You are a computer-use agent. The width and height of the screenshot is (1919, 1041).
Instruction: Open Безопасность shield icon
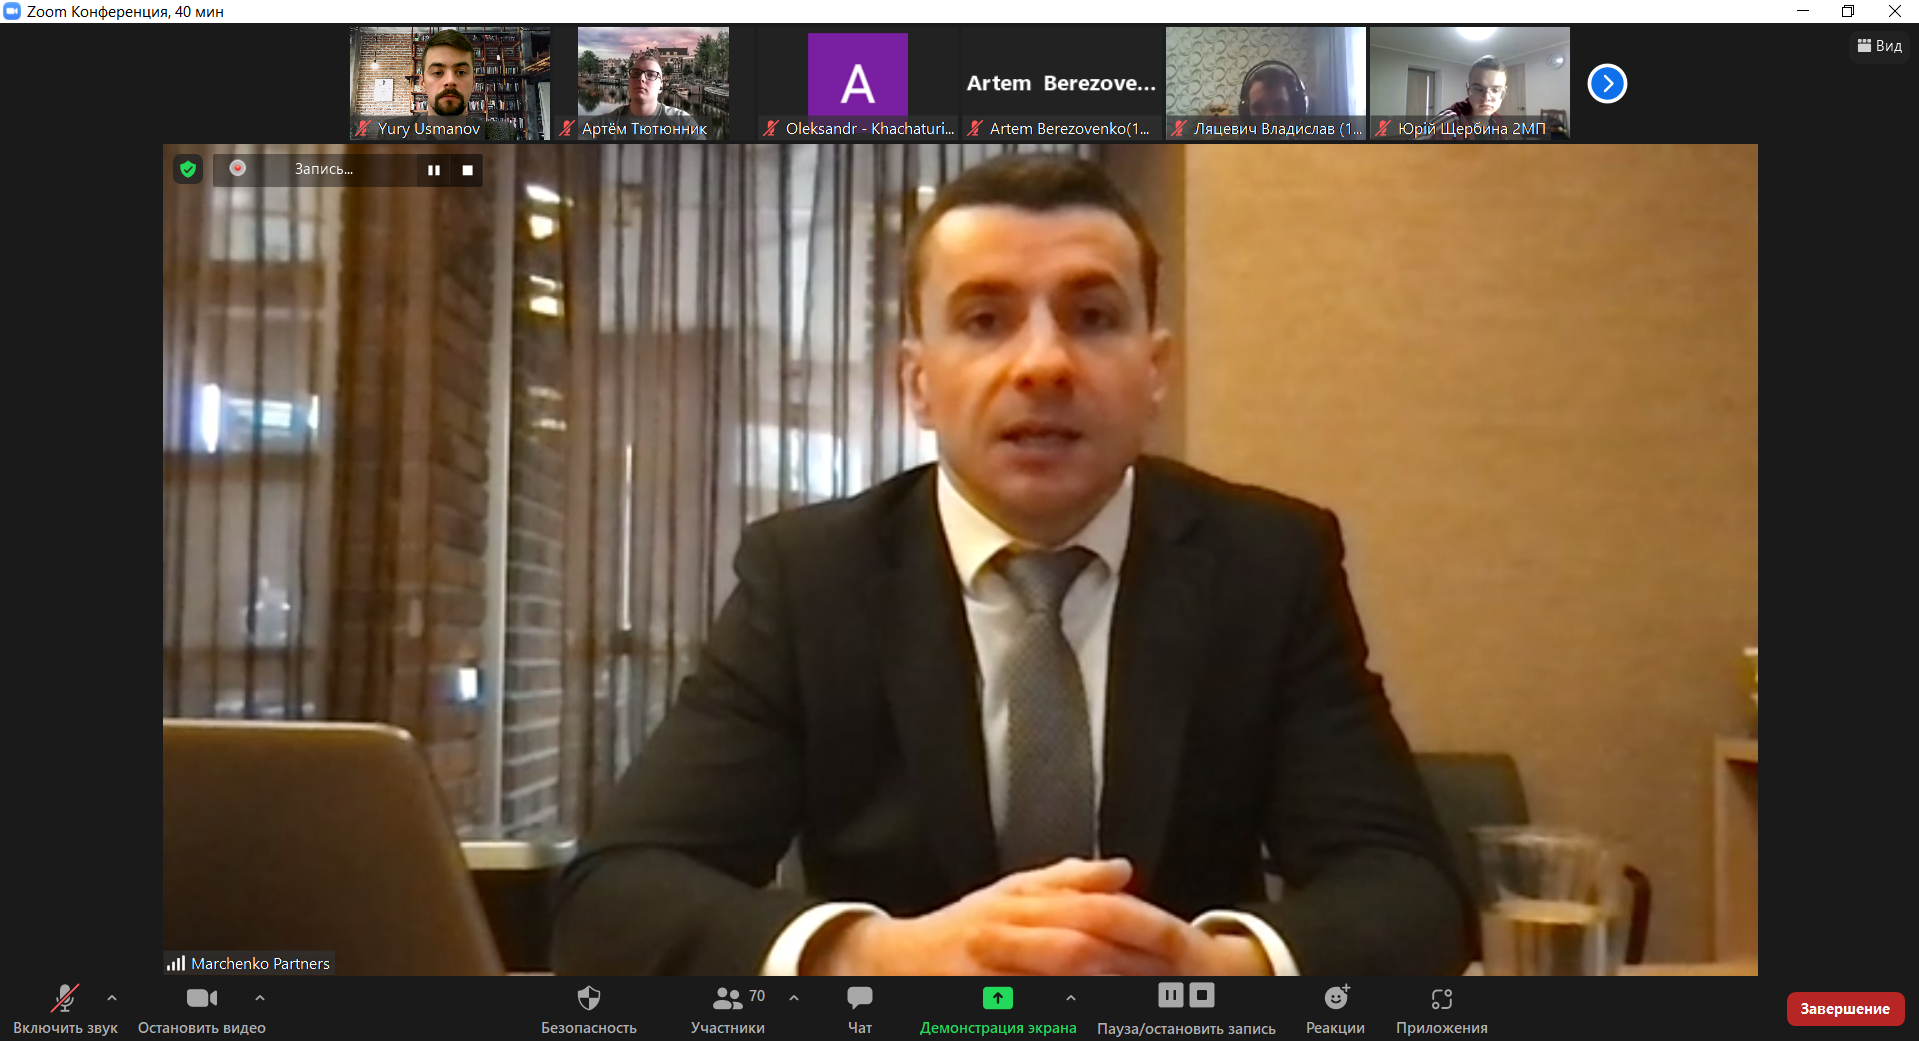589,998
